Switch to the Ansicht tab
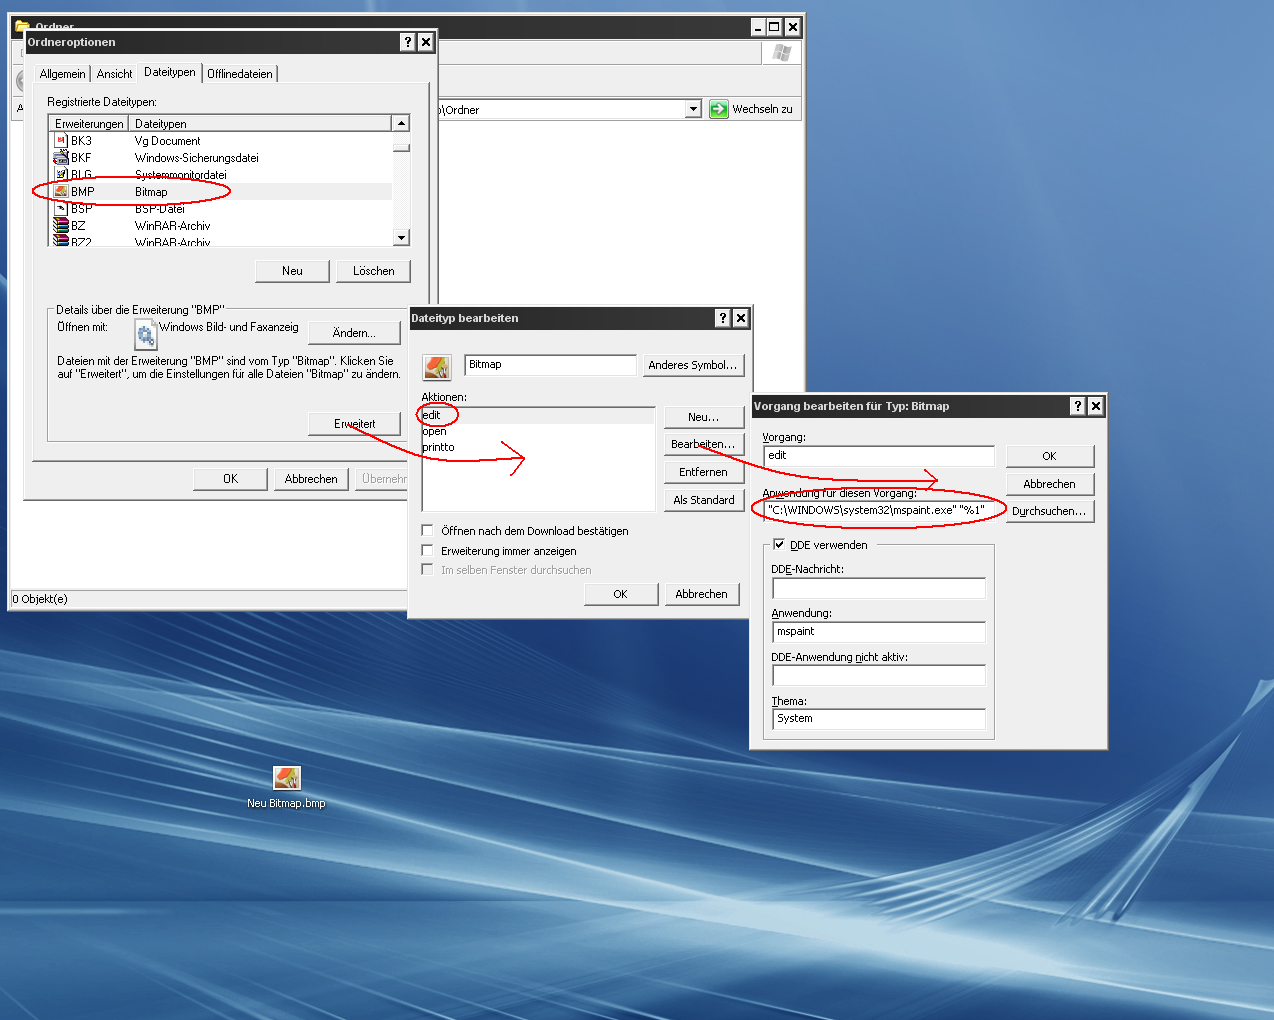The image size is (1274, 1020). 114,74
